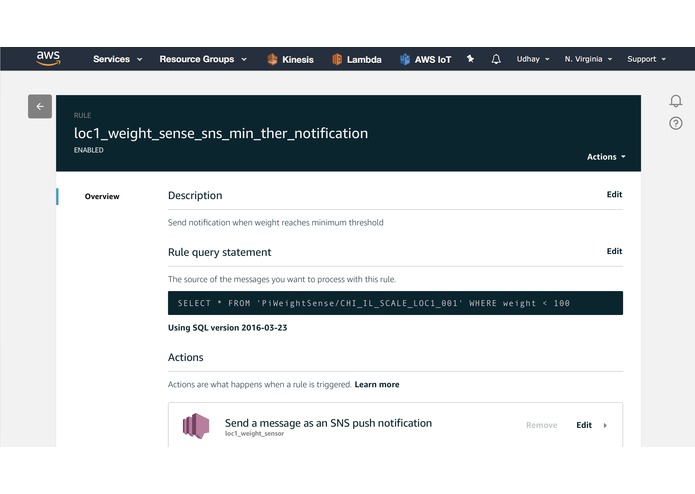The width and height of the screenshot is (695, 494).
Task: Open the Support dropdown menu
Action: (646, 59)
